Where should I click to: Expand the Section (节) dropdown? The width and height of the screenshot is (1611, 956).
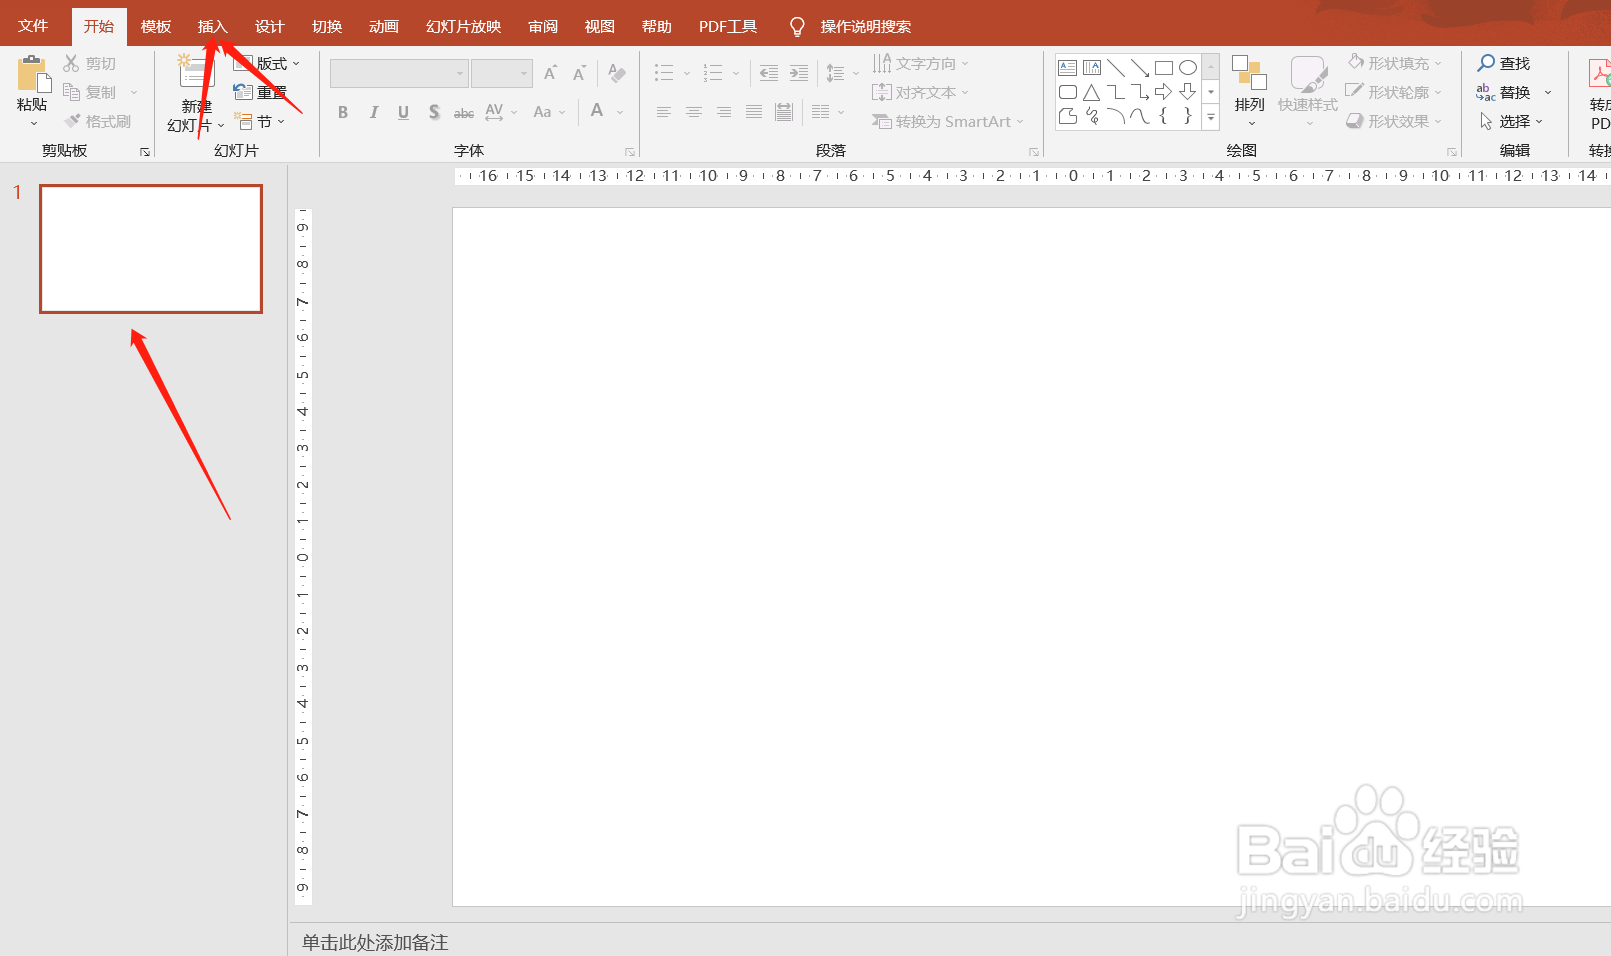[x=281, y=121]
